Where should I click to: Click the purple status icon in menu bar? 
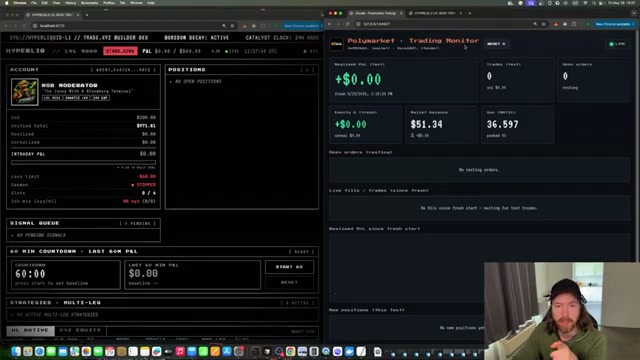531,3
